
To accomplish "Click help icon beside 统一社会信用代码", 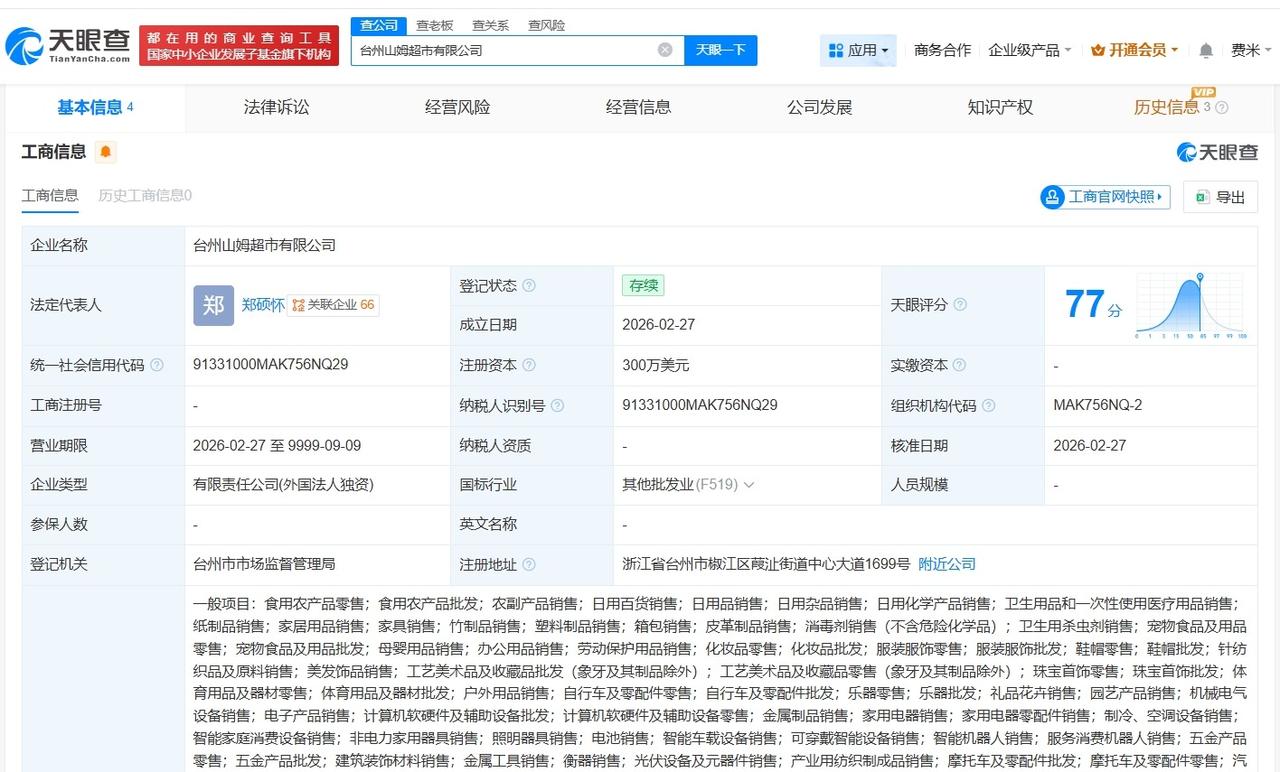I will [156, 365].
